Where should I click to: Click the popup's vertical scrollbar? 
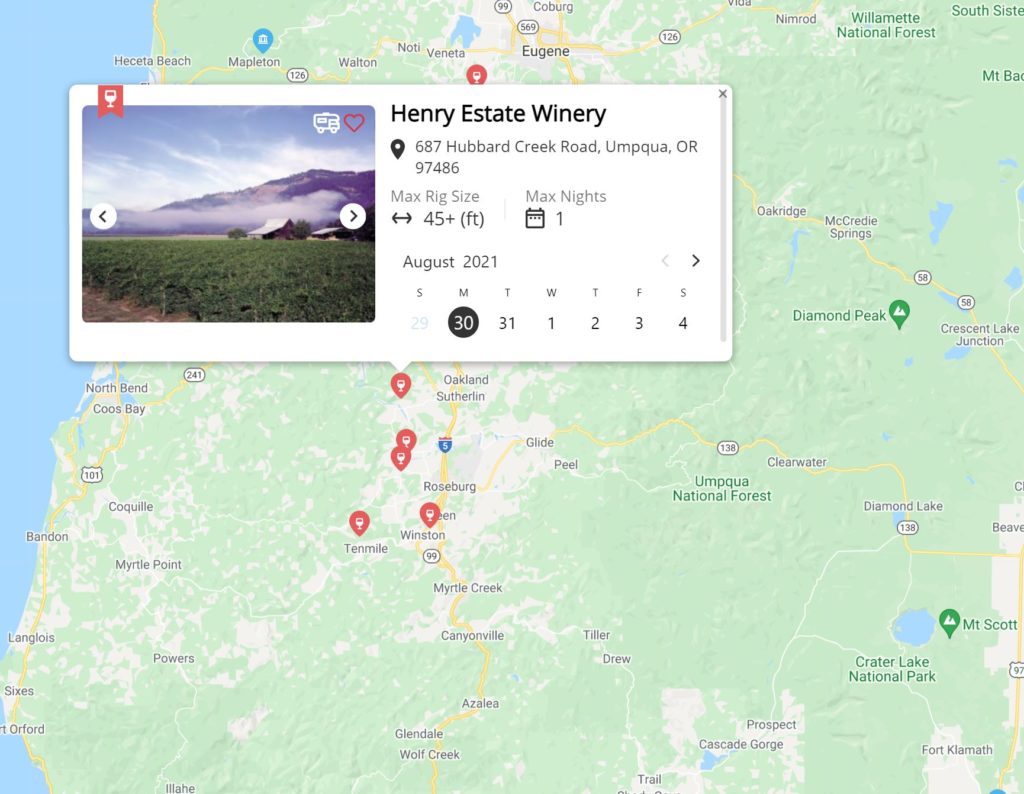[722, 221]
